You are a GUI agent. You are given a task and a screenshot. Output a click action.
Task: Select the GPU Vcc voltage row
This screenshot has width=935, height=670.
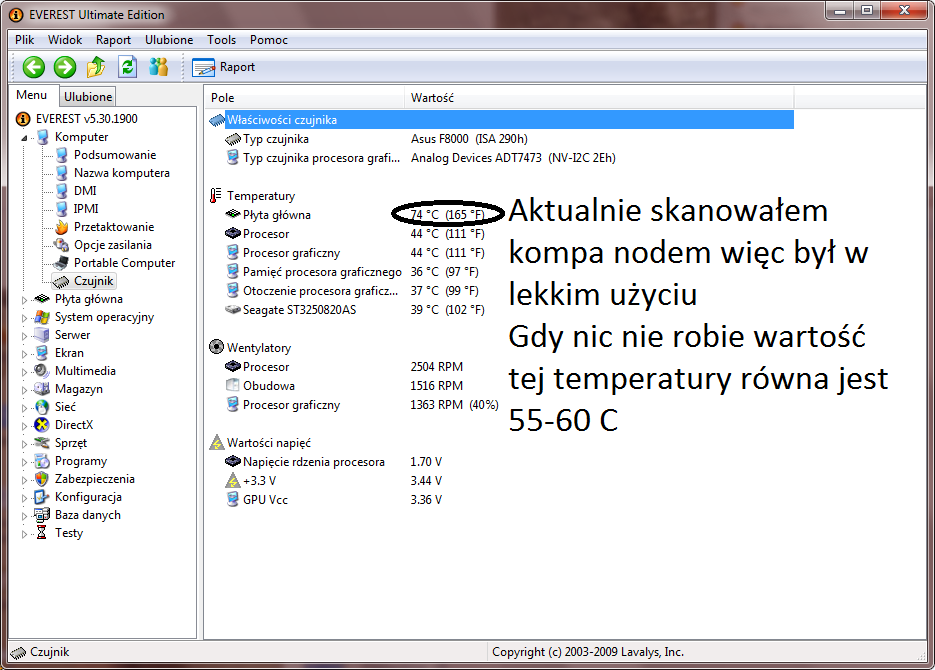[x=500, y=500]
